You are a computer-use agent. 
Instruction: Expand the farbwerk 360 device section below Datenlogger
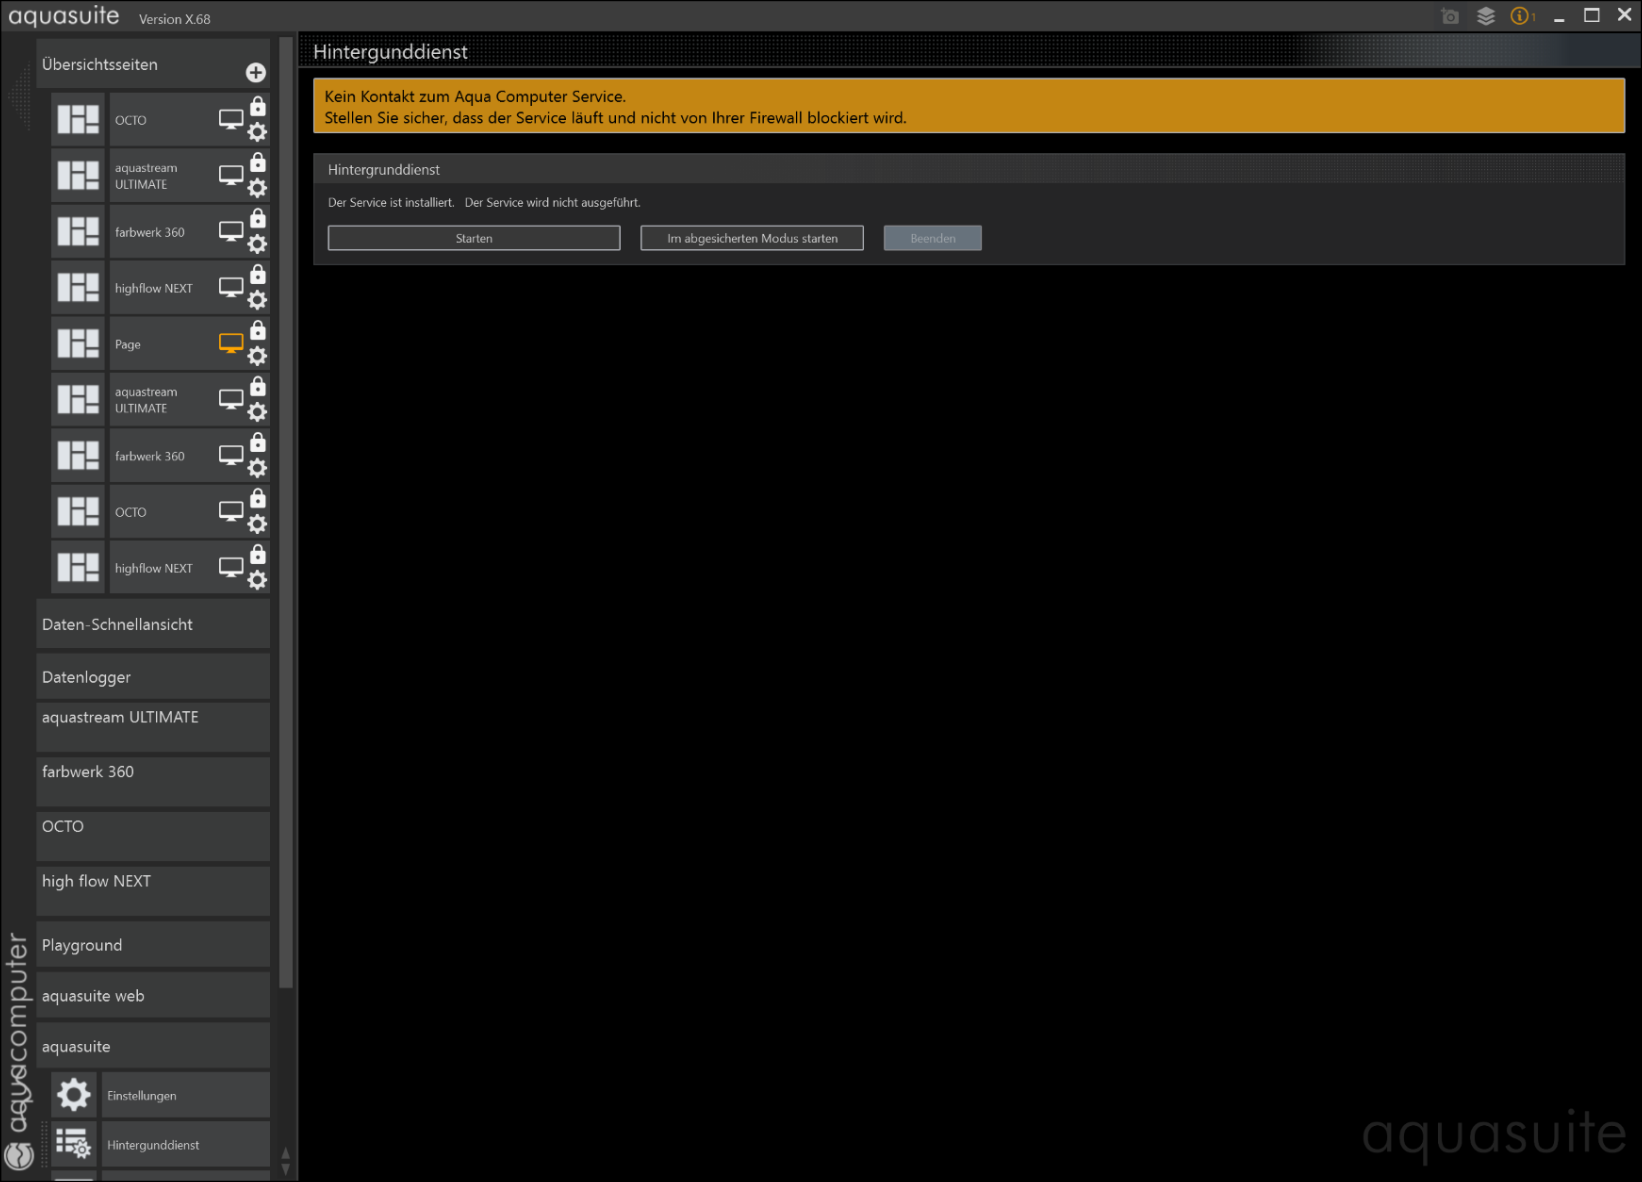(x=153, y=781)
